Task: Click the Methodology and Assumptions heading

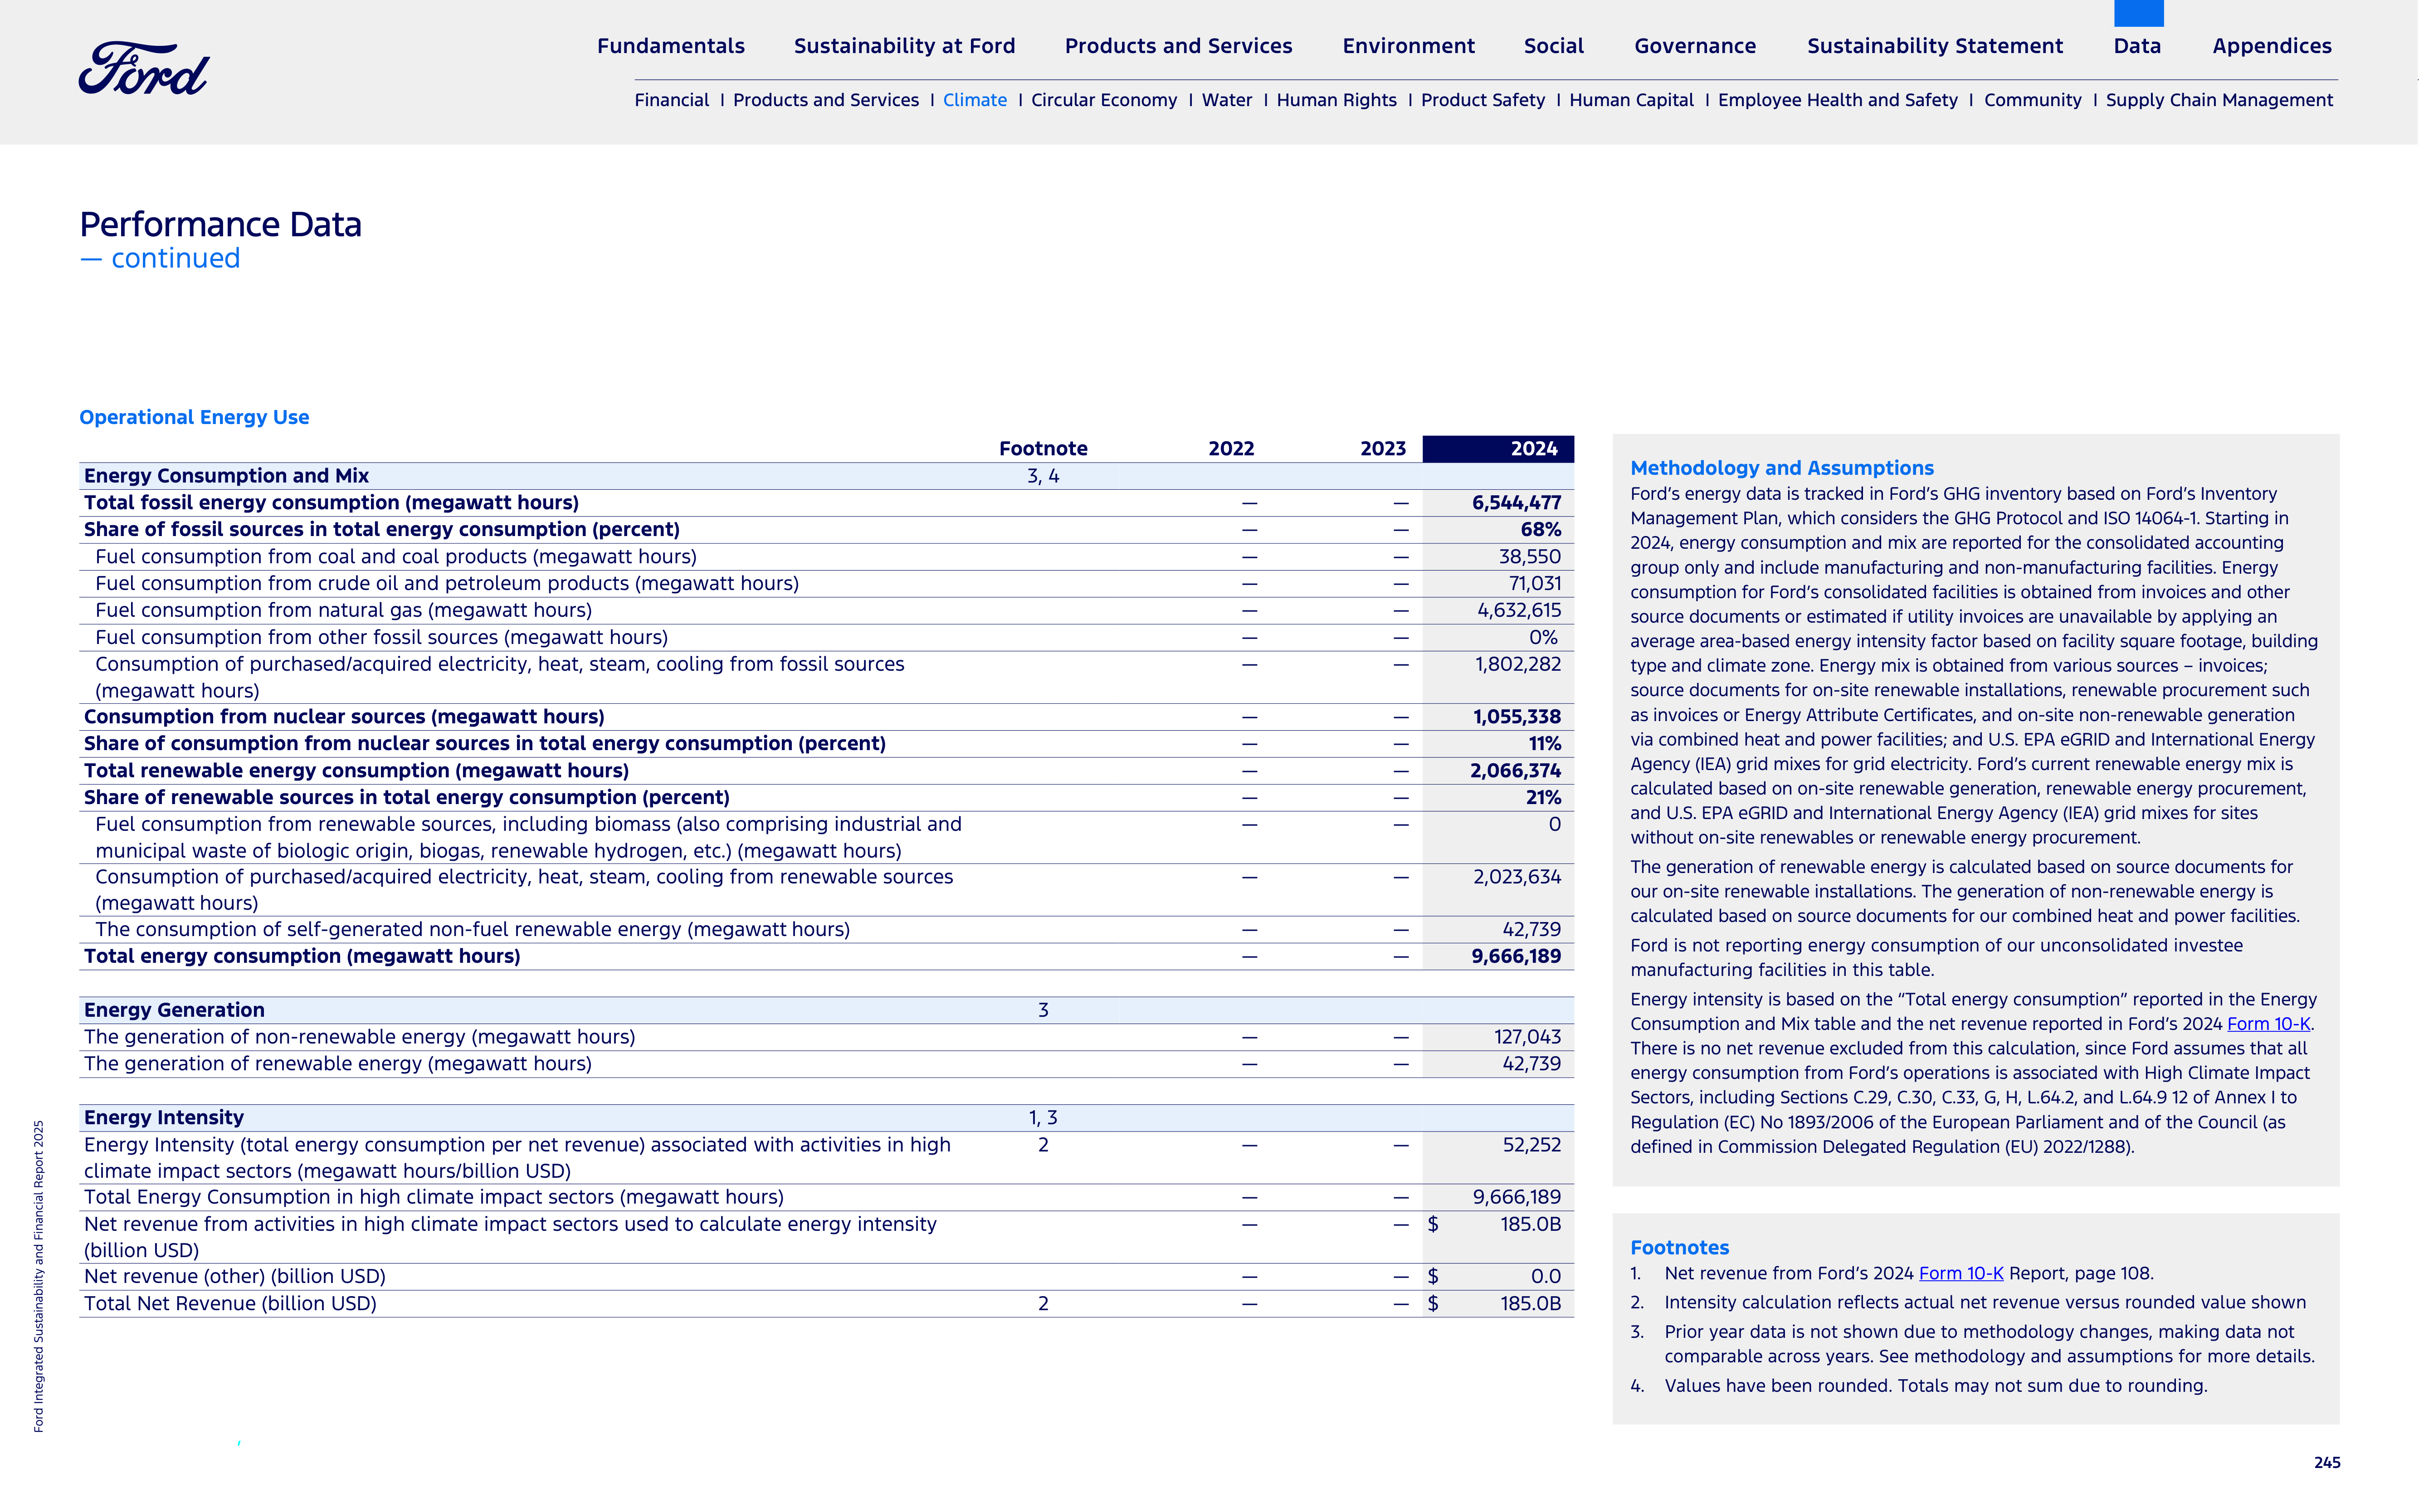Action: (1781, 468)
